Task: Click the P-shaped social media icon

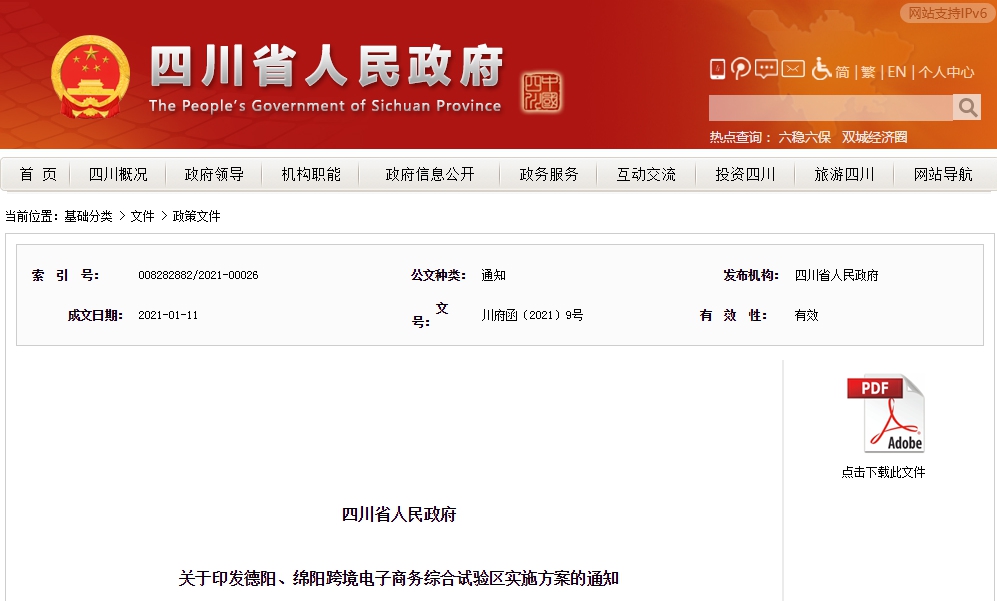Action: [x=740, y=69]
